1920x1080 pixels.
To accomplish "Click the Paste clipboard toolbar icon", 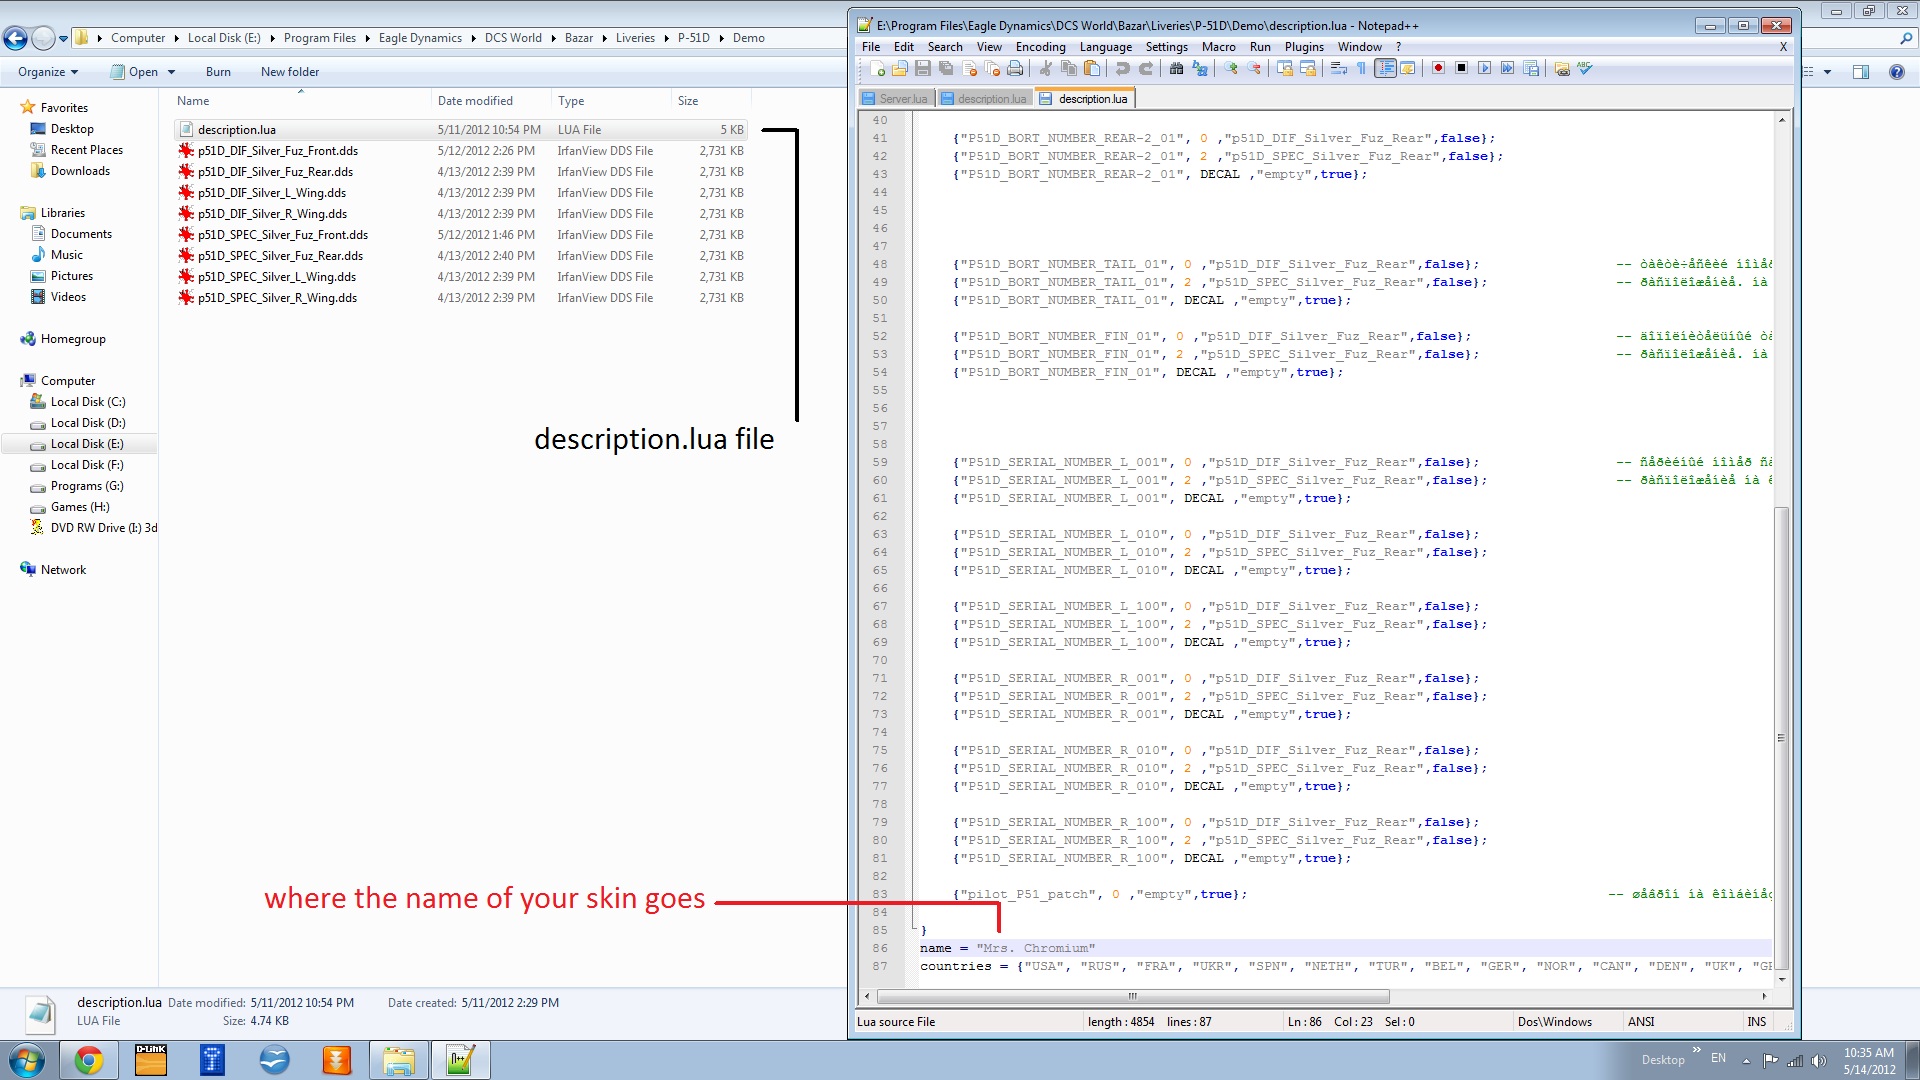I will [x=1092, y=69].
